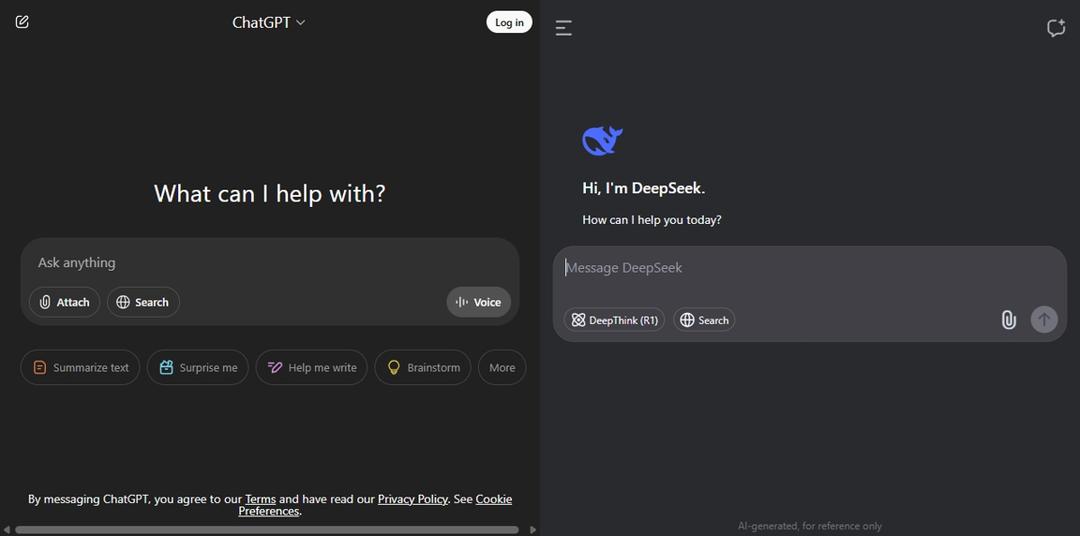Open the ChatGPT model selector dropdown
1080x536 pixels.
pyautogui.click(x=269, y=23)
